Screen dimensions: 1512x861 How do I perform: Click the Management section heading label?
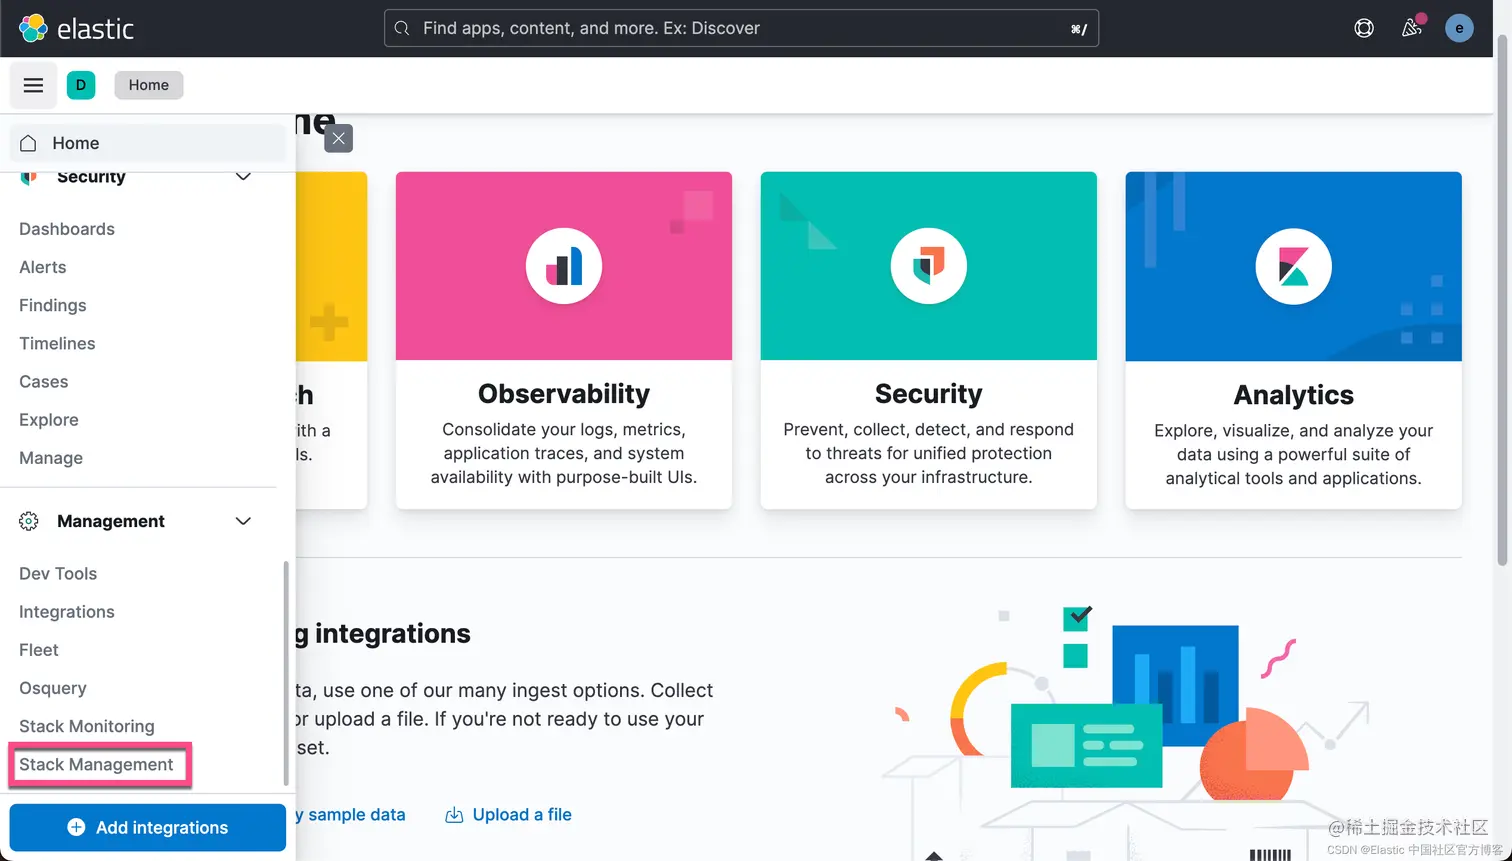coord(111,521)
